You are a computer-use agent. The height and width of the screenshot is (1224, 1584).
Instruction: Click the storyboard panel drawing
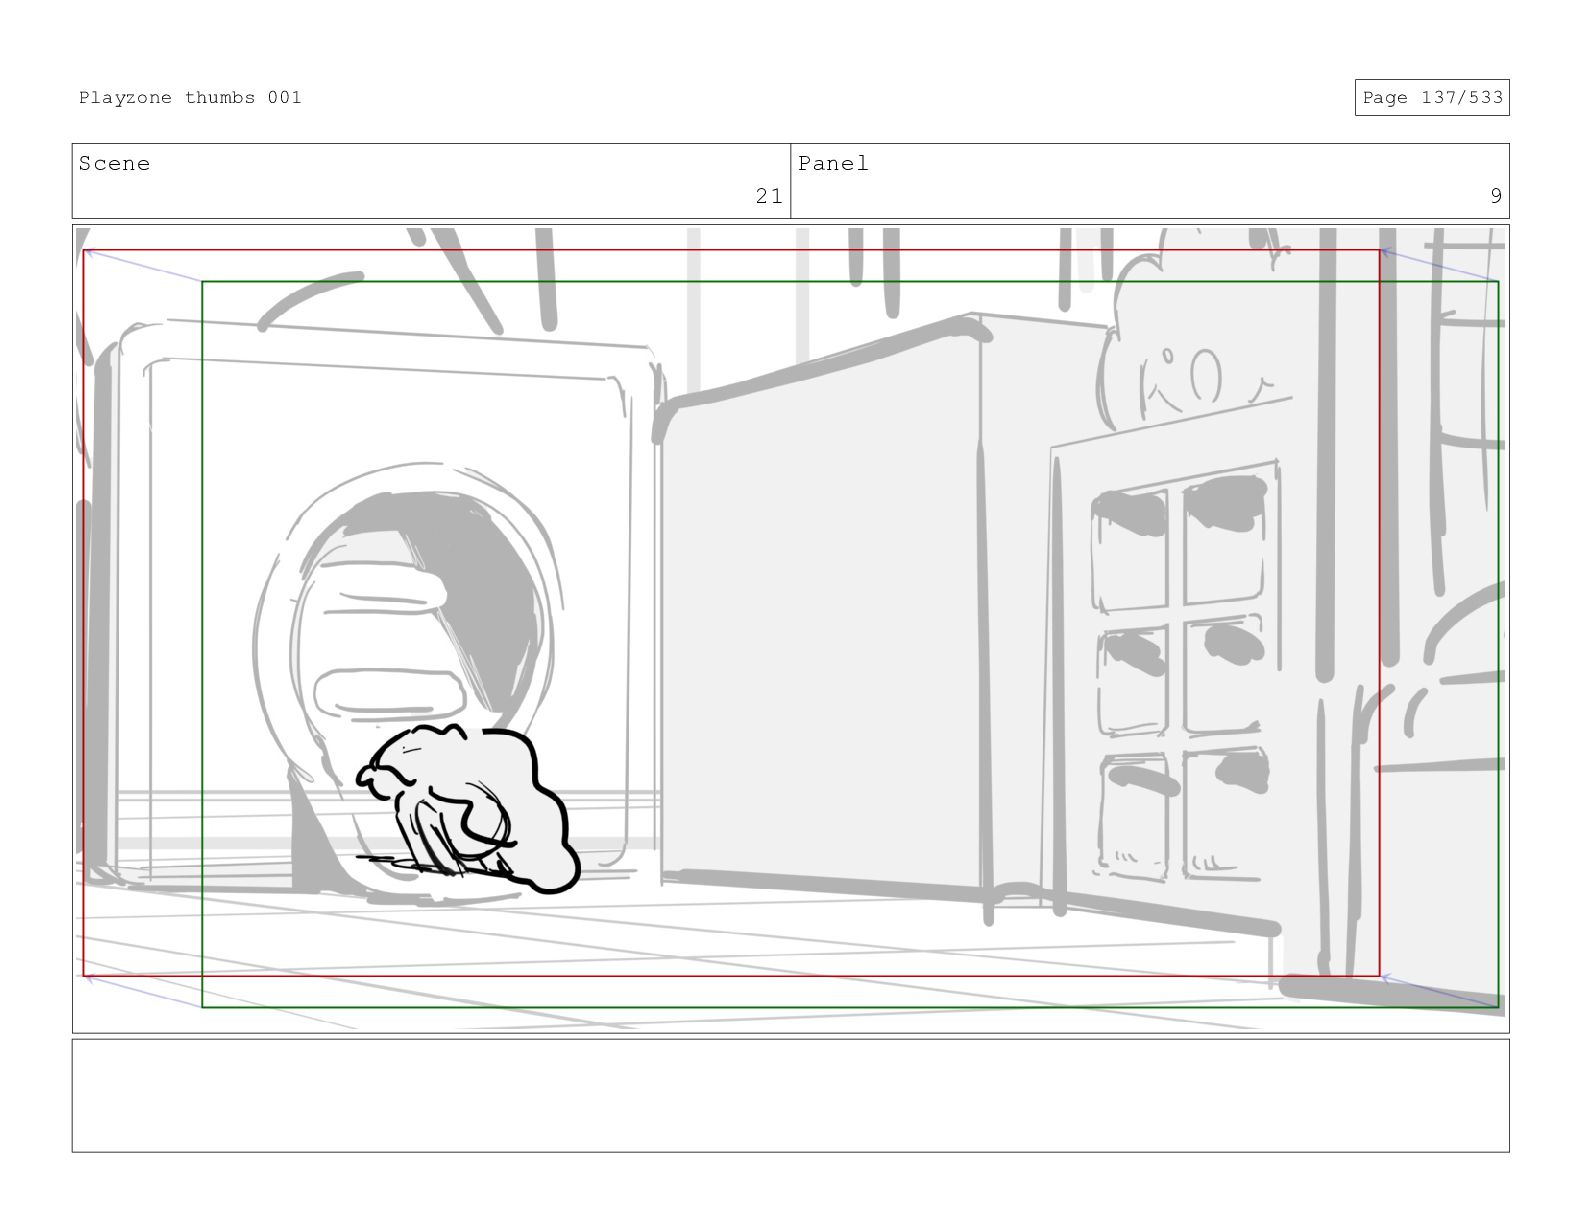click(x=790, y=629)
